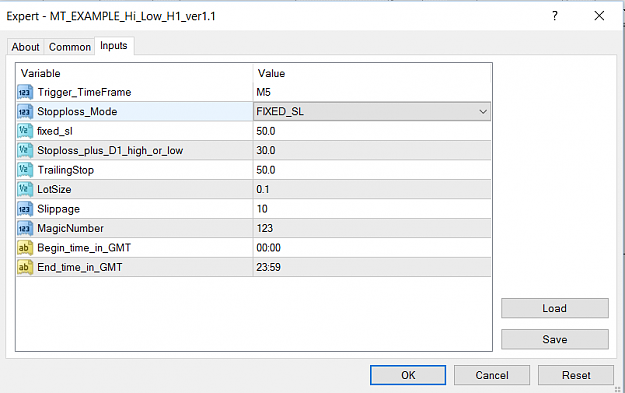Click the string icon beside End_time_in_GMT

[25, 267]
